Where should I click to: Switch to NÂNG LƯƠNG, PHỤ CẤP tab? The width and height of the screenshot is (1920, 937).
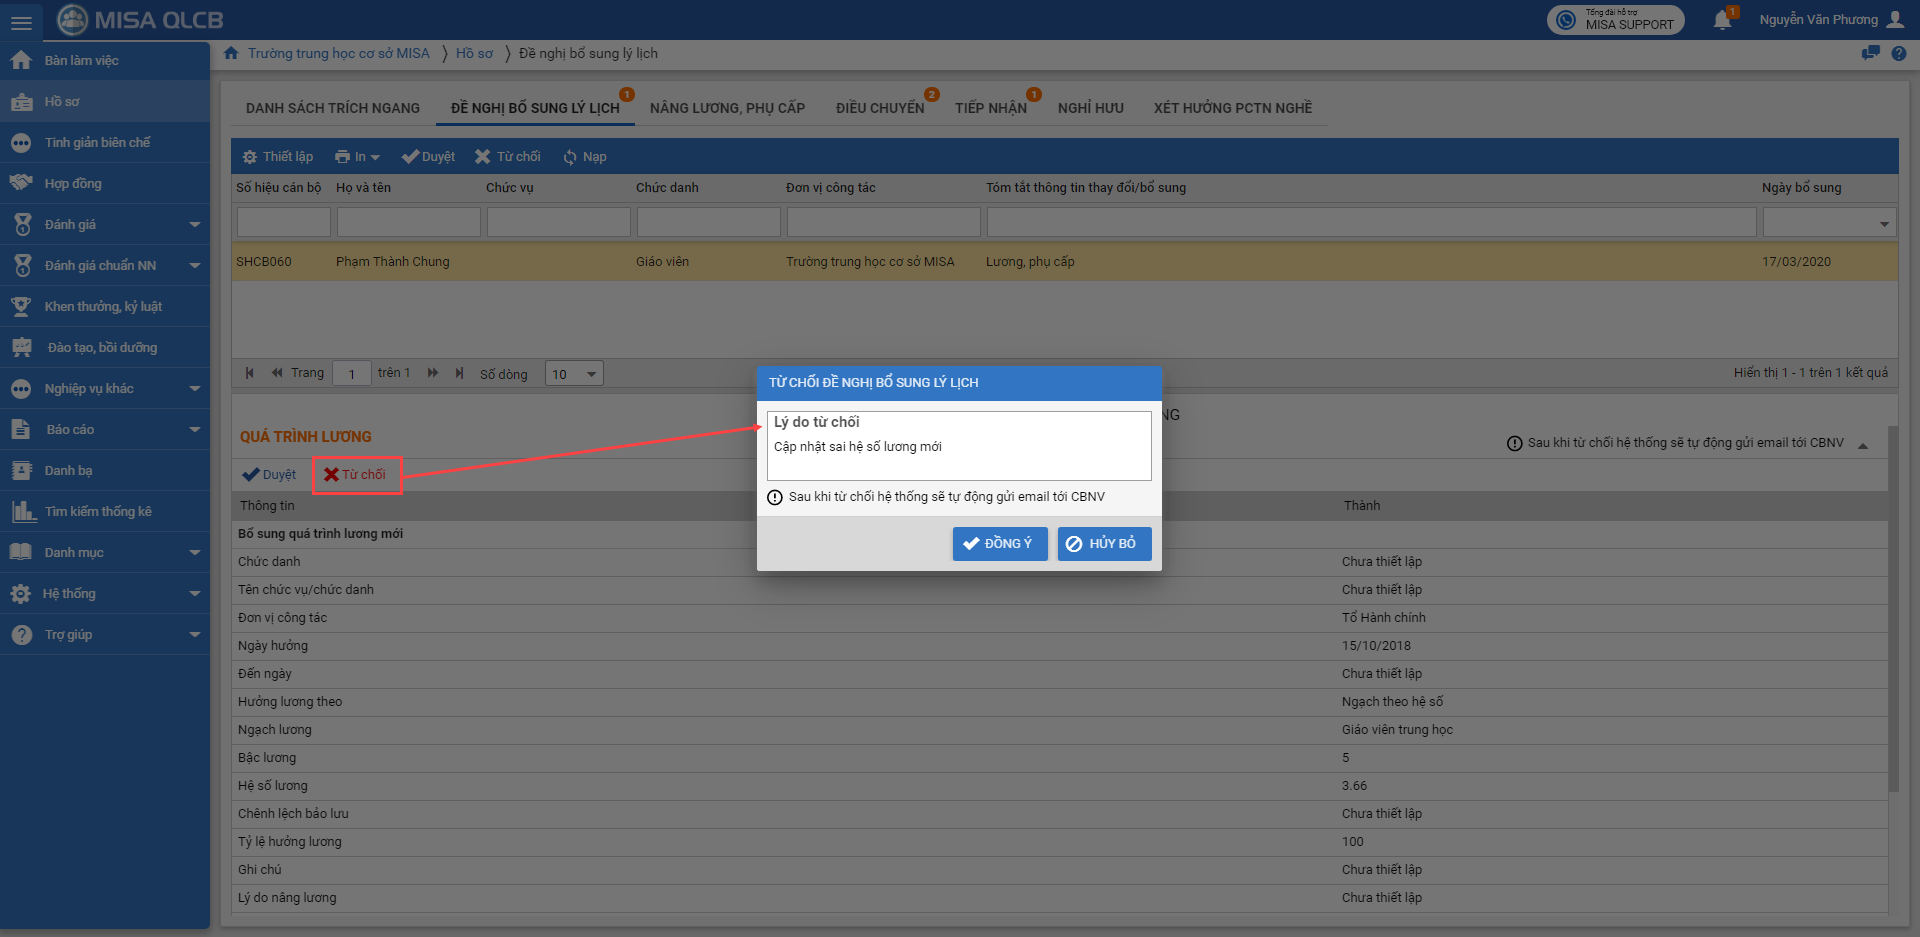pos(727,108)
